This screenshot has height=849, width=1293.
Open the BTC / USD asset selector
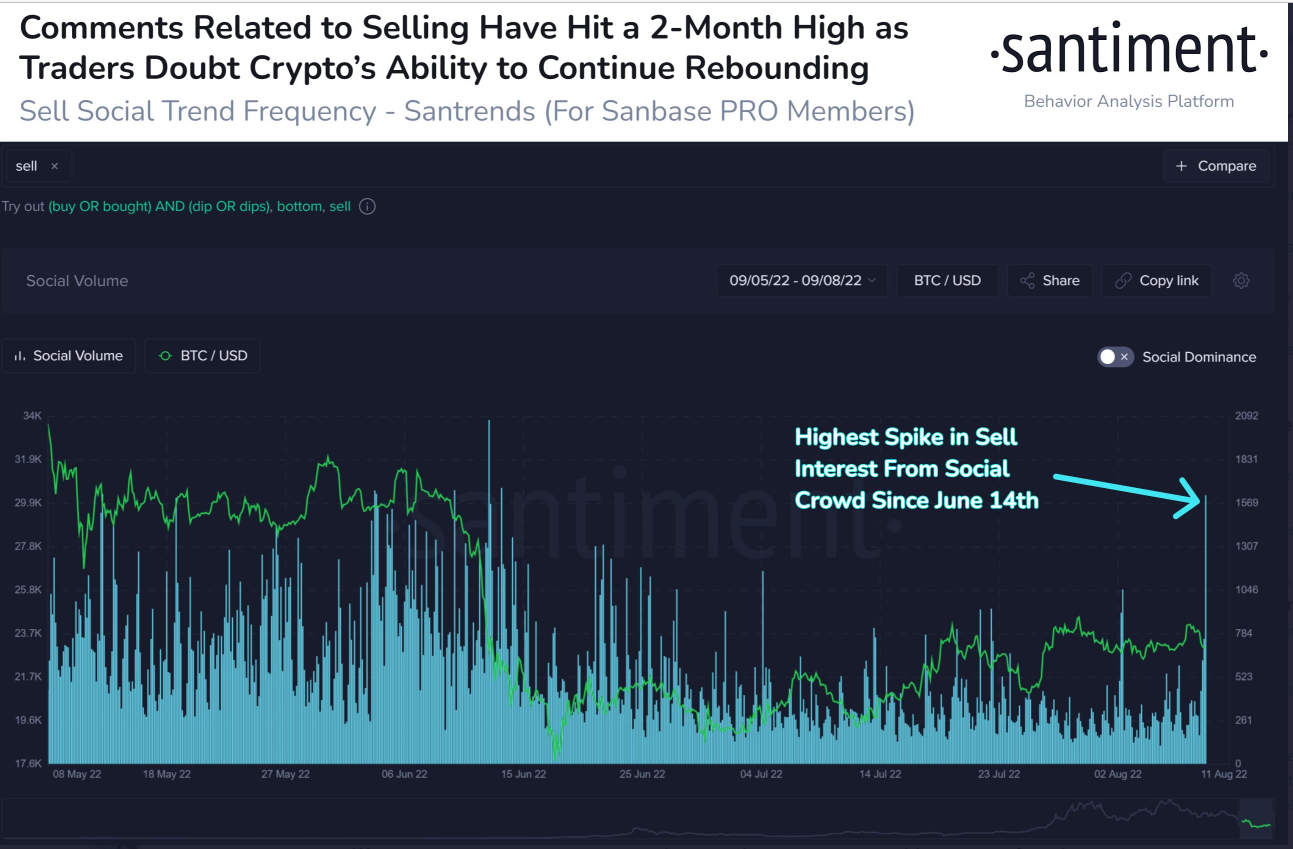tap(947, 280)
